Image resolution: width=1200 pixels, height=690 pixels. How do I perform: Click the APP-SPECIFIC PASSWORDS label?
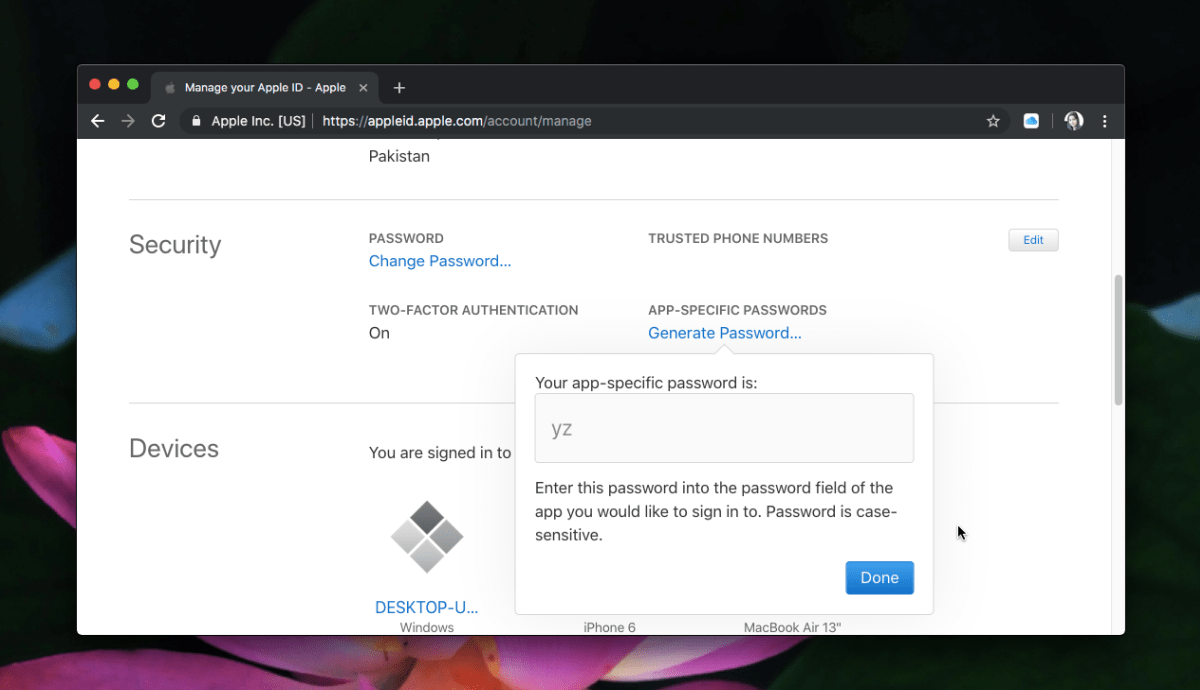[x=738, y=310]
